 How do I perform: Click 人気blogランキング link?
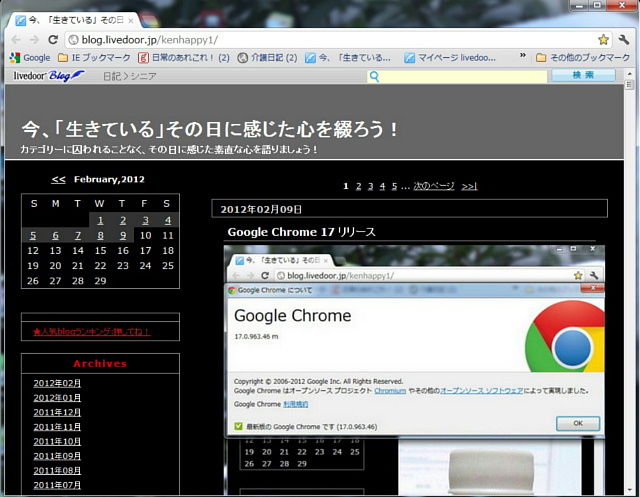point(92,332)
